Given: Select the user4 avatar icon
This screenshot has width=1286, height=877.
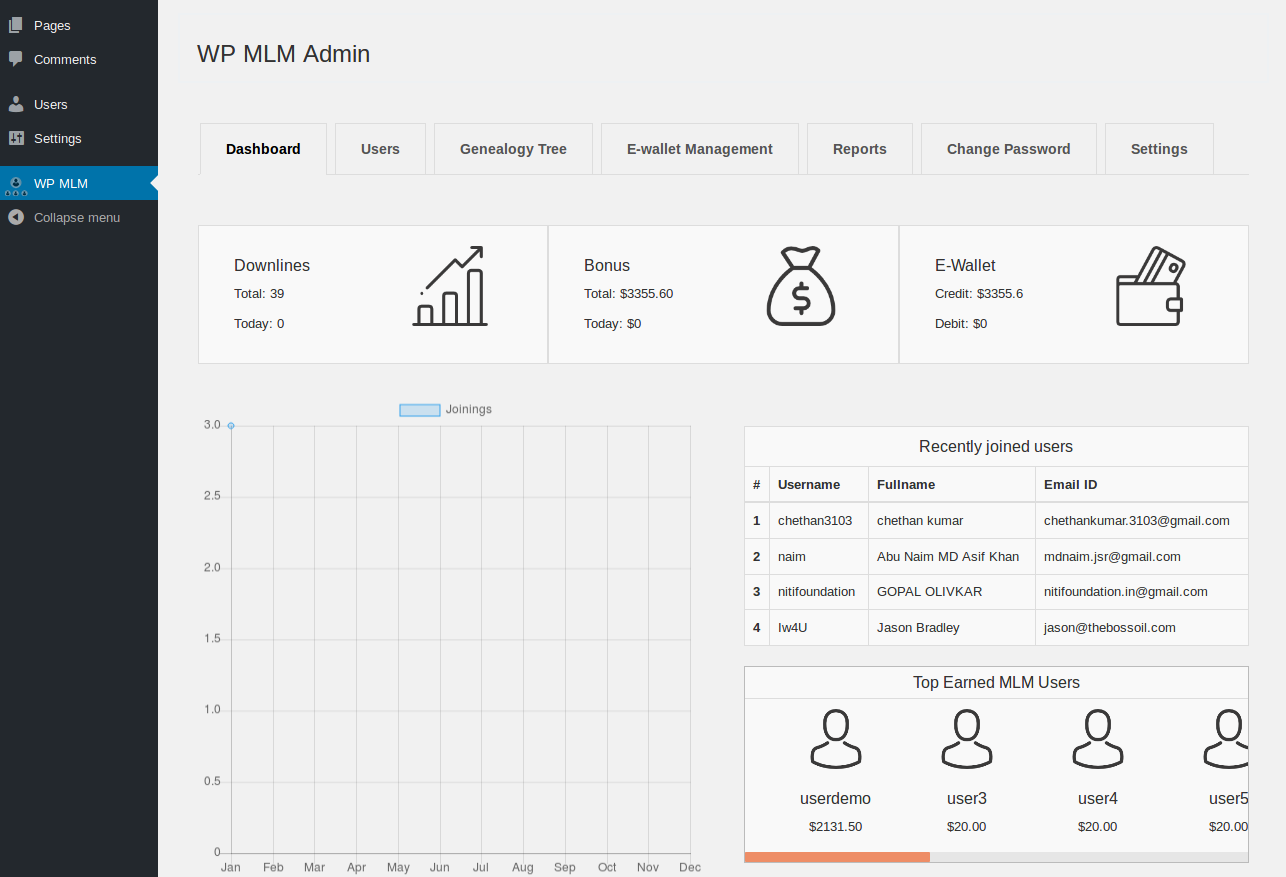Looking at the screenshot, I should pos(1098,739).
